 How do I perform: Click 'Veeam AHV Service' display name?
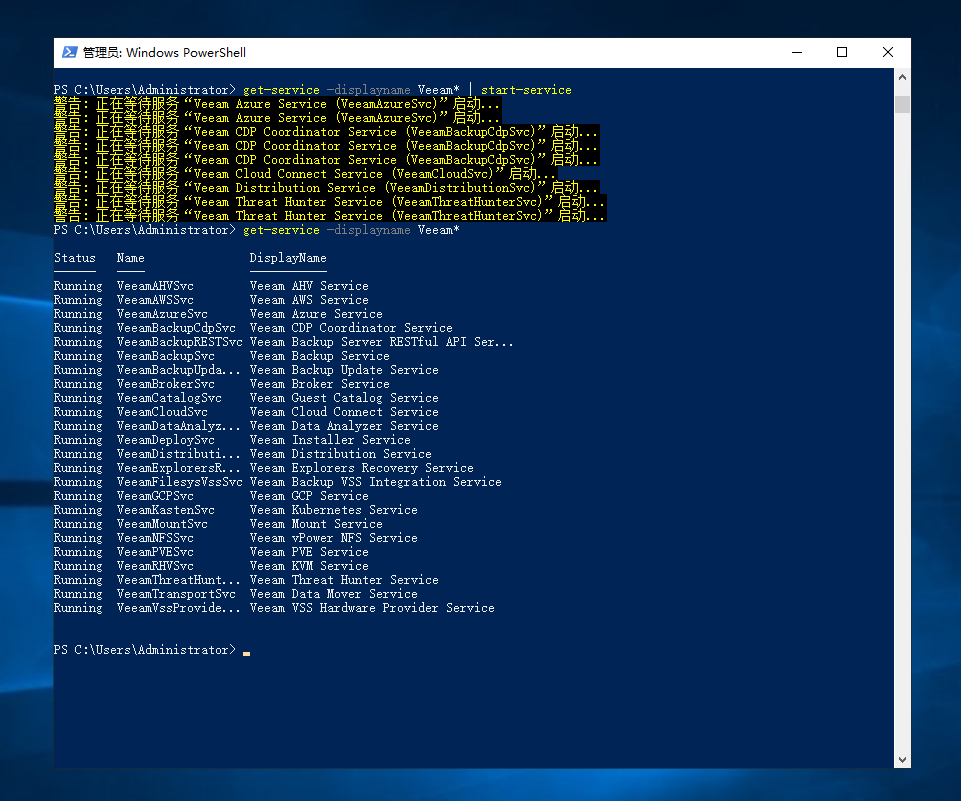tap(310, 286)
